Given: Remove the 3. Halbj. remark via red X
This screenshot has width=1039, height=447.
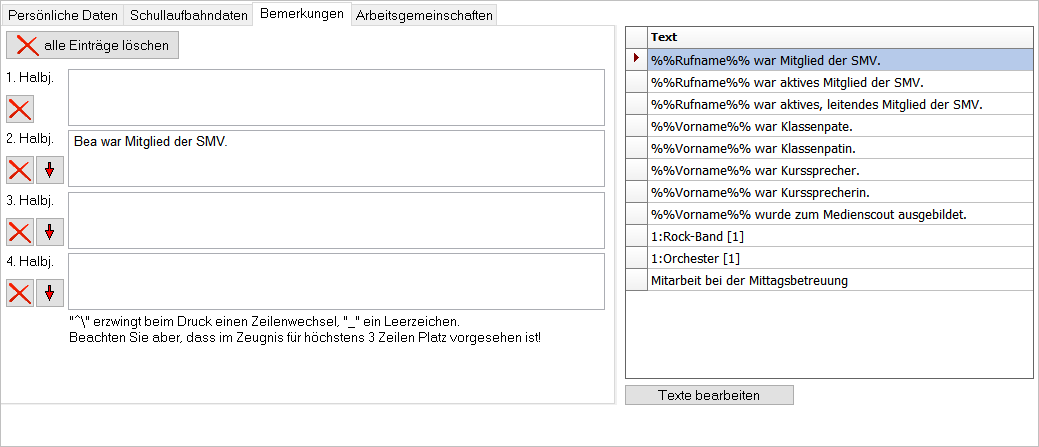Looking at the screenshot, I should (x=20, y=232).
